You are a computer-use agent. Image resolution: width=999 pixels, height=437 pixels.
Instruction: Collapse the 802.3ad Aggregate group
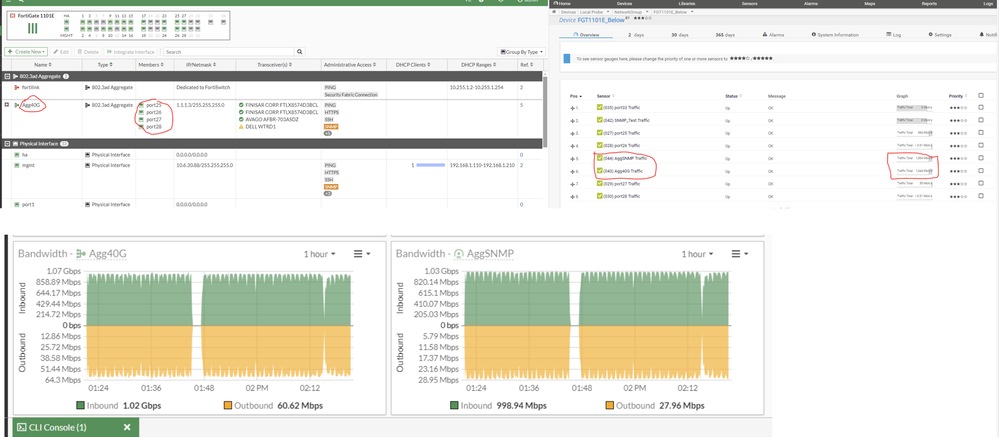[6, 76]
